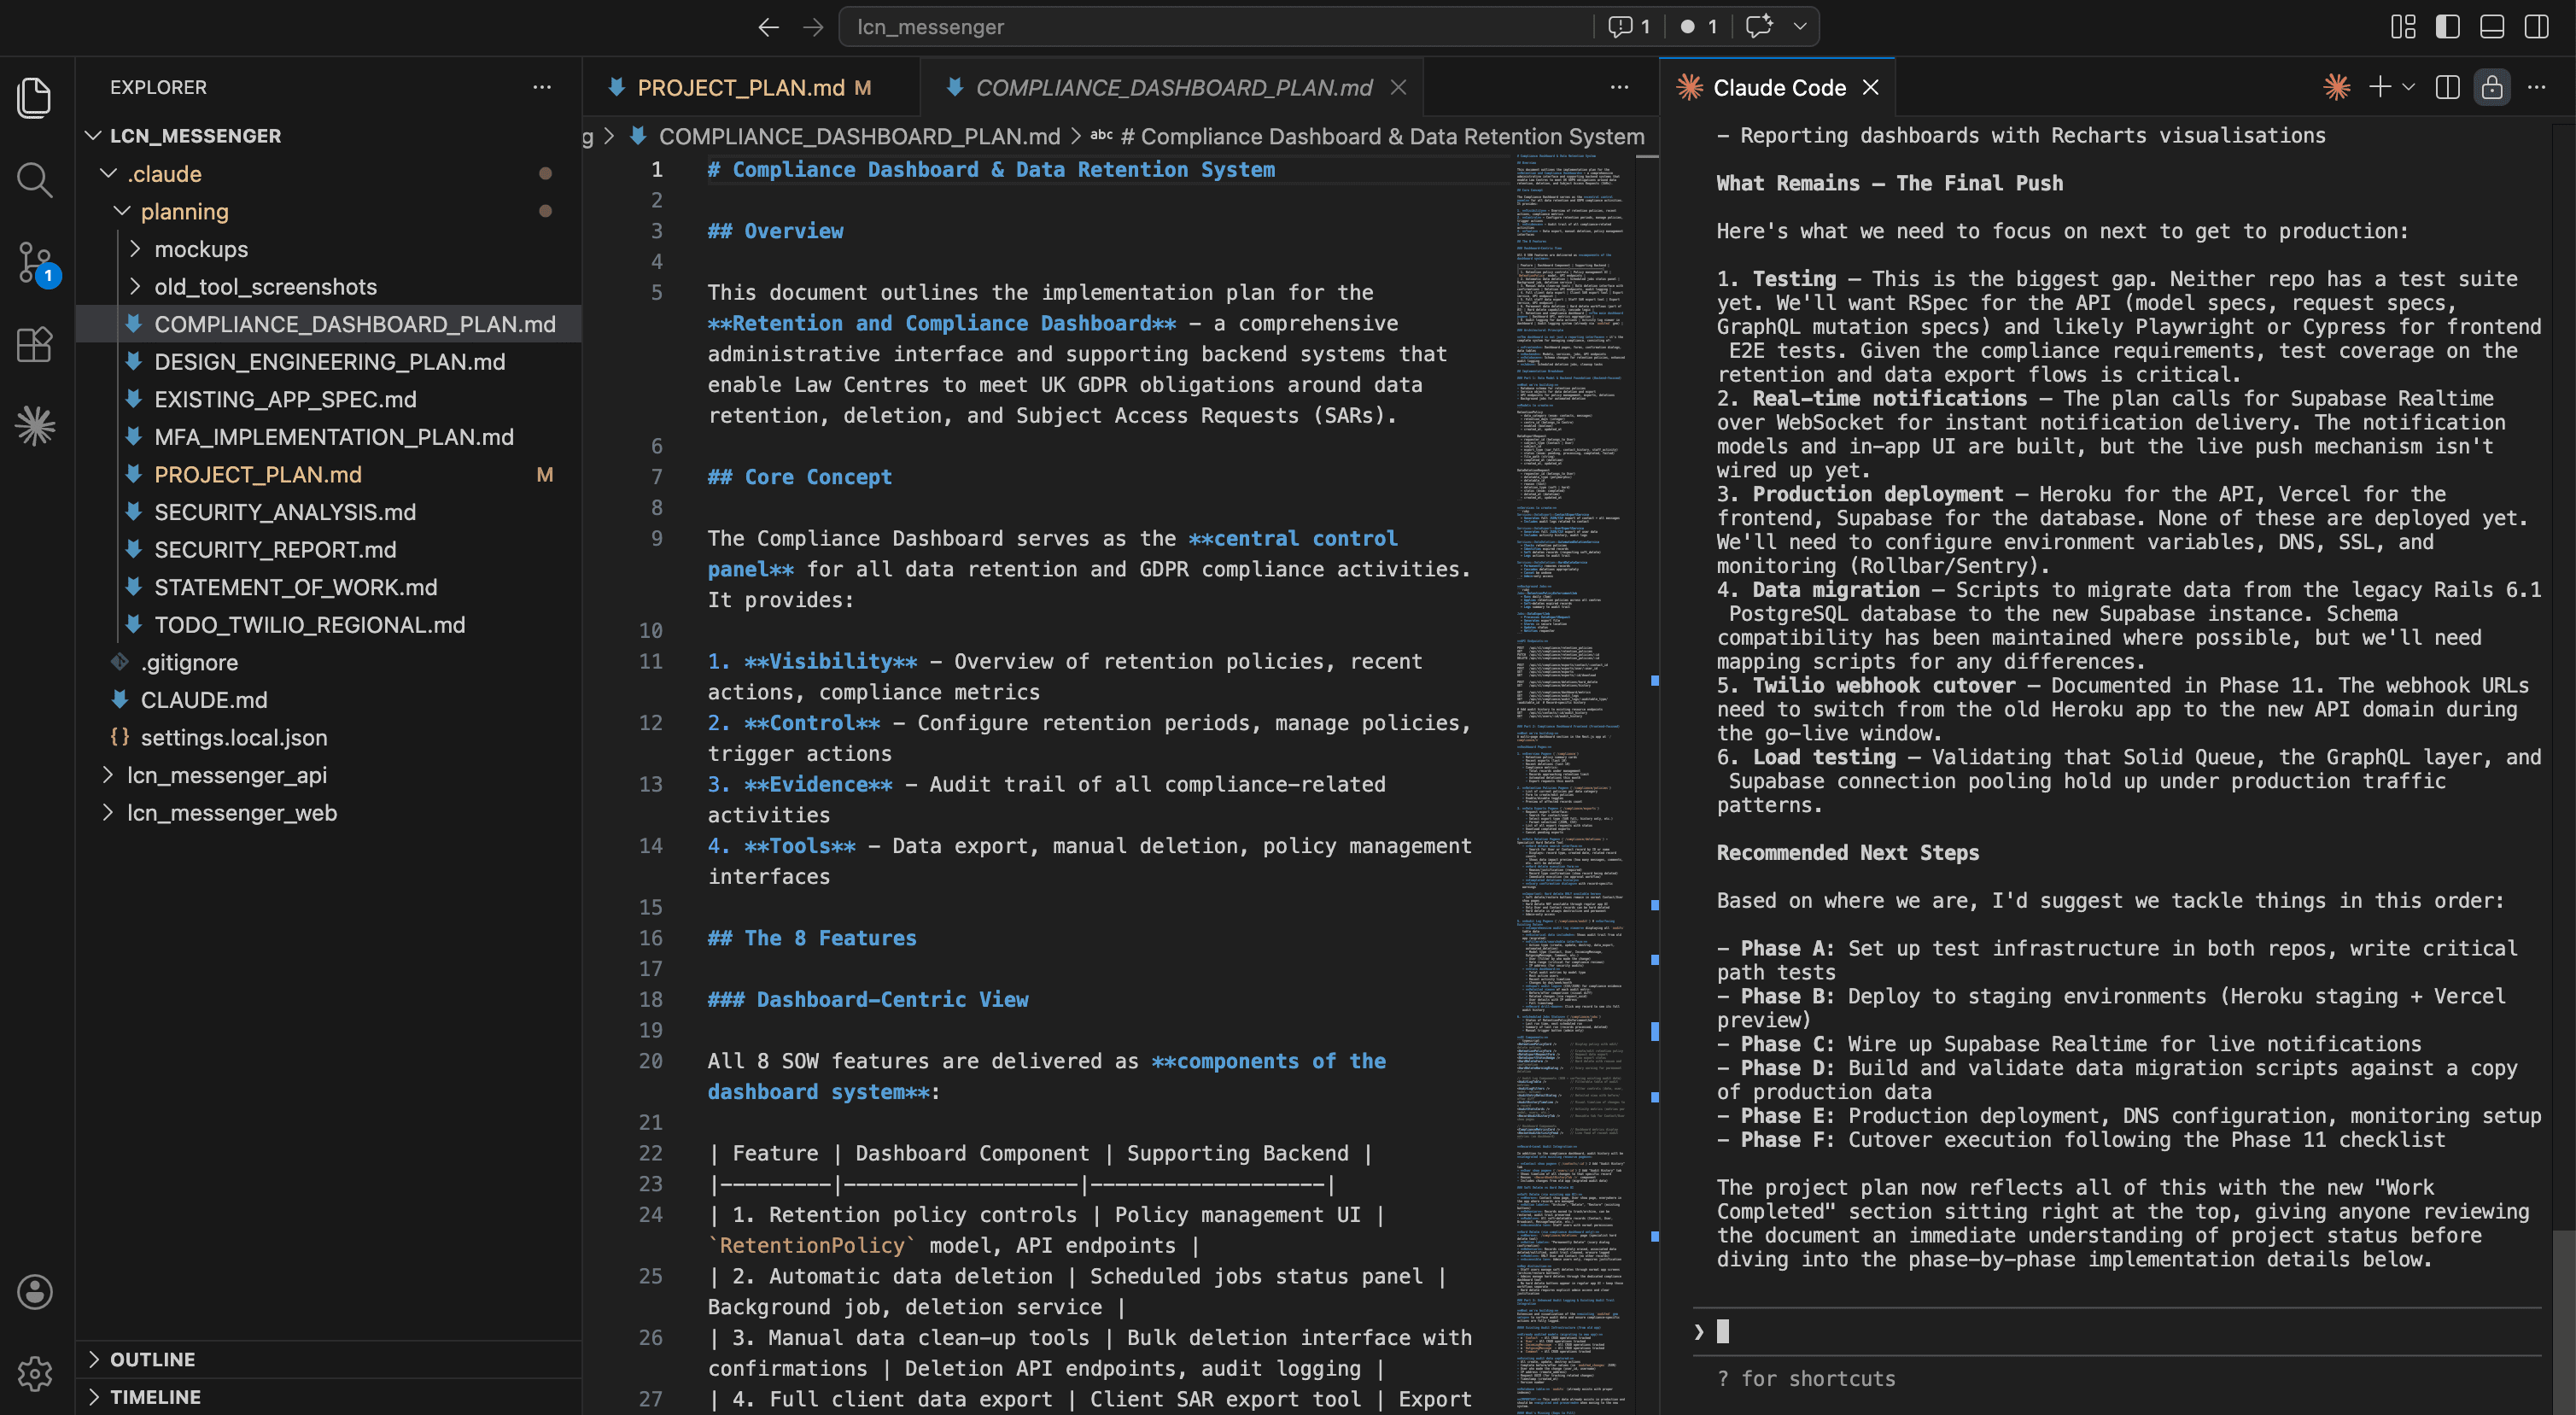This screenshot has height=1415, width=2576.
Task: Open the chat sparkle icon in title bar
Action: pyautogui.click(x=1759, y=26)
